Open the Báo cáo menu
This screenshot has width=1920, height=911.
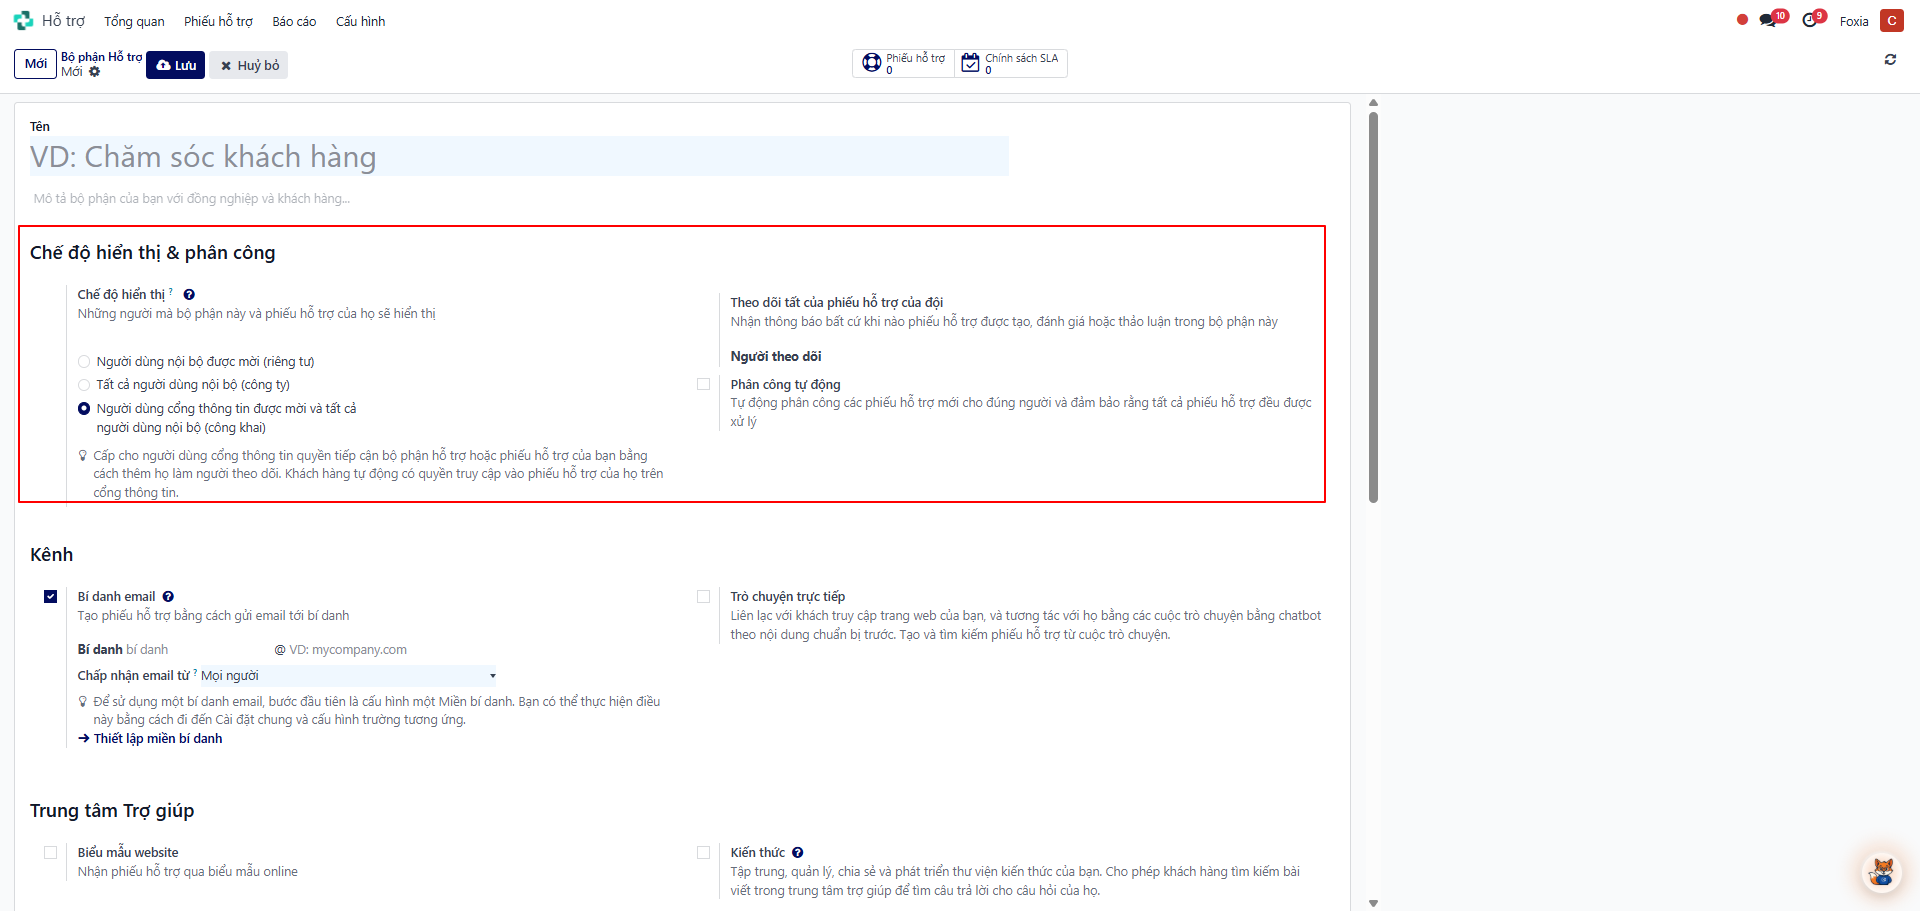[294, 21]
